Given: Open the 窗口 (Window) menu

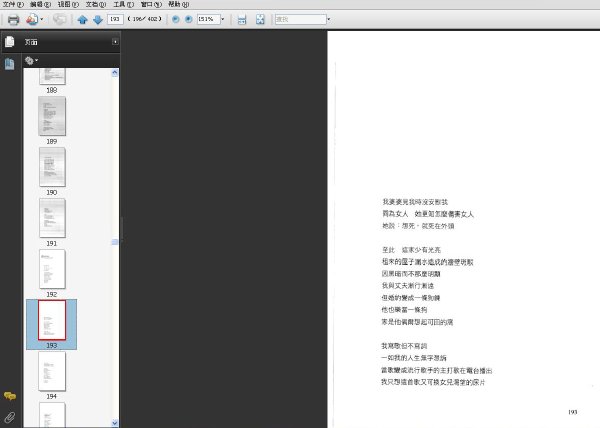Looking at the screenshot, I should tap(151, 4).
